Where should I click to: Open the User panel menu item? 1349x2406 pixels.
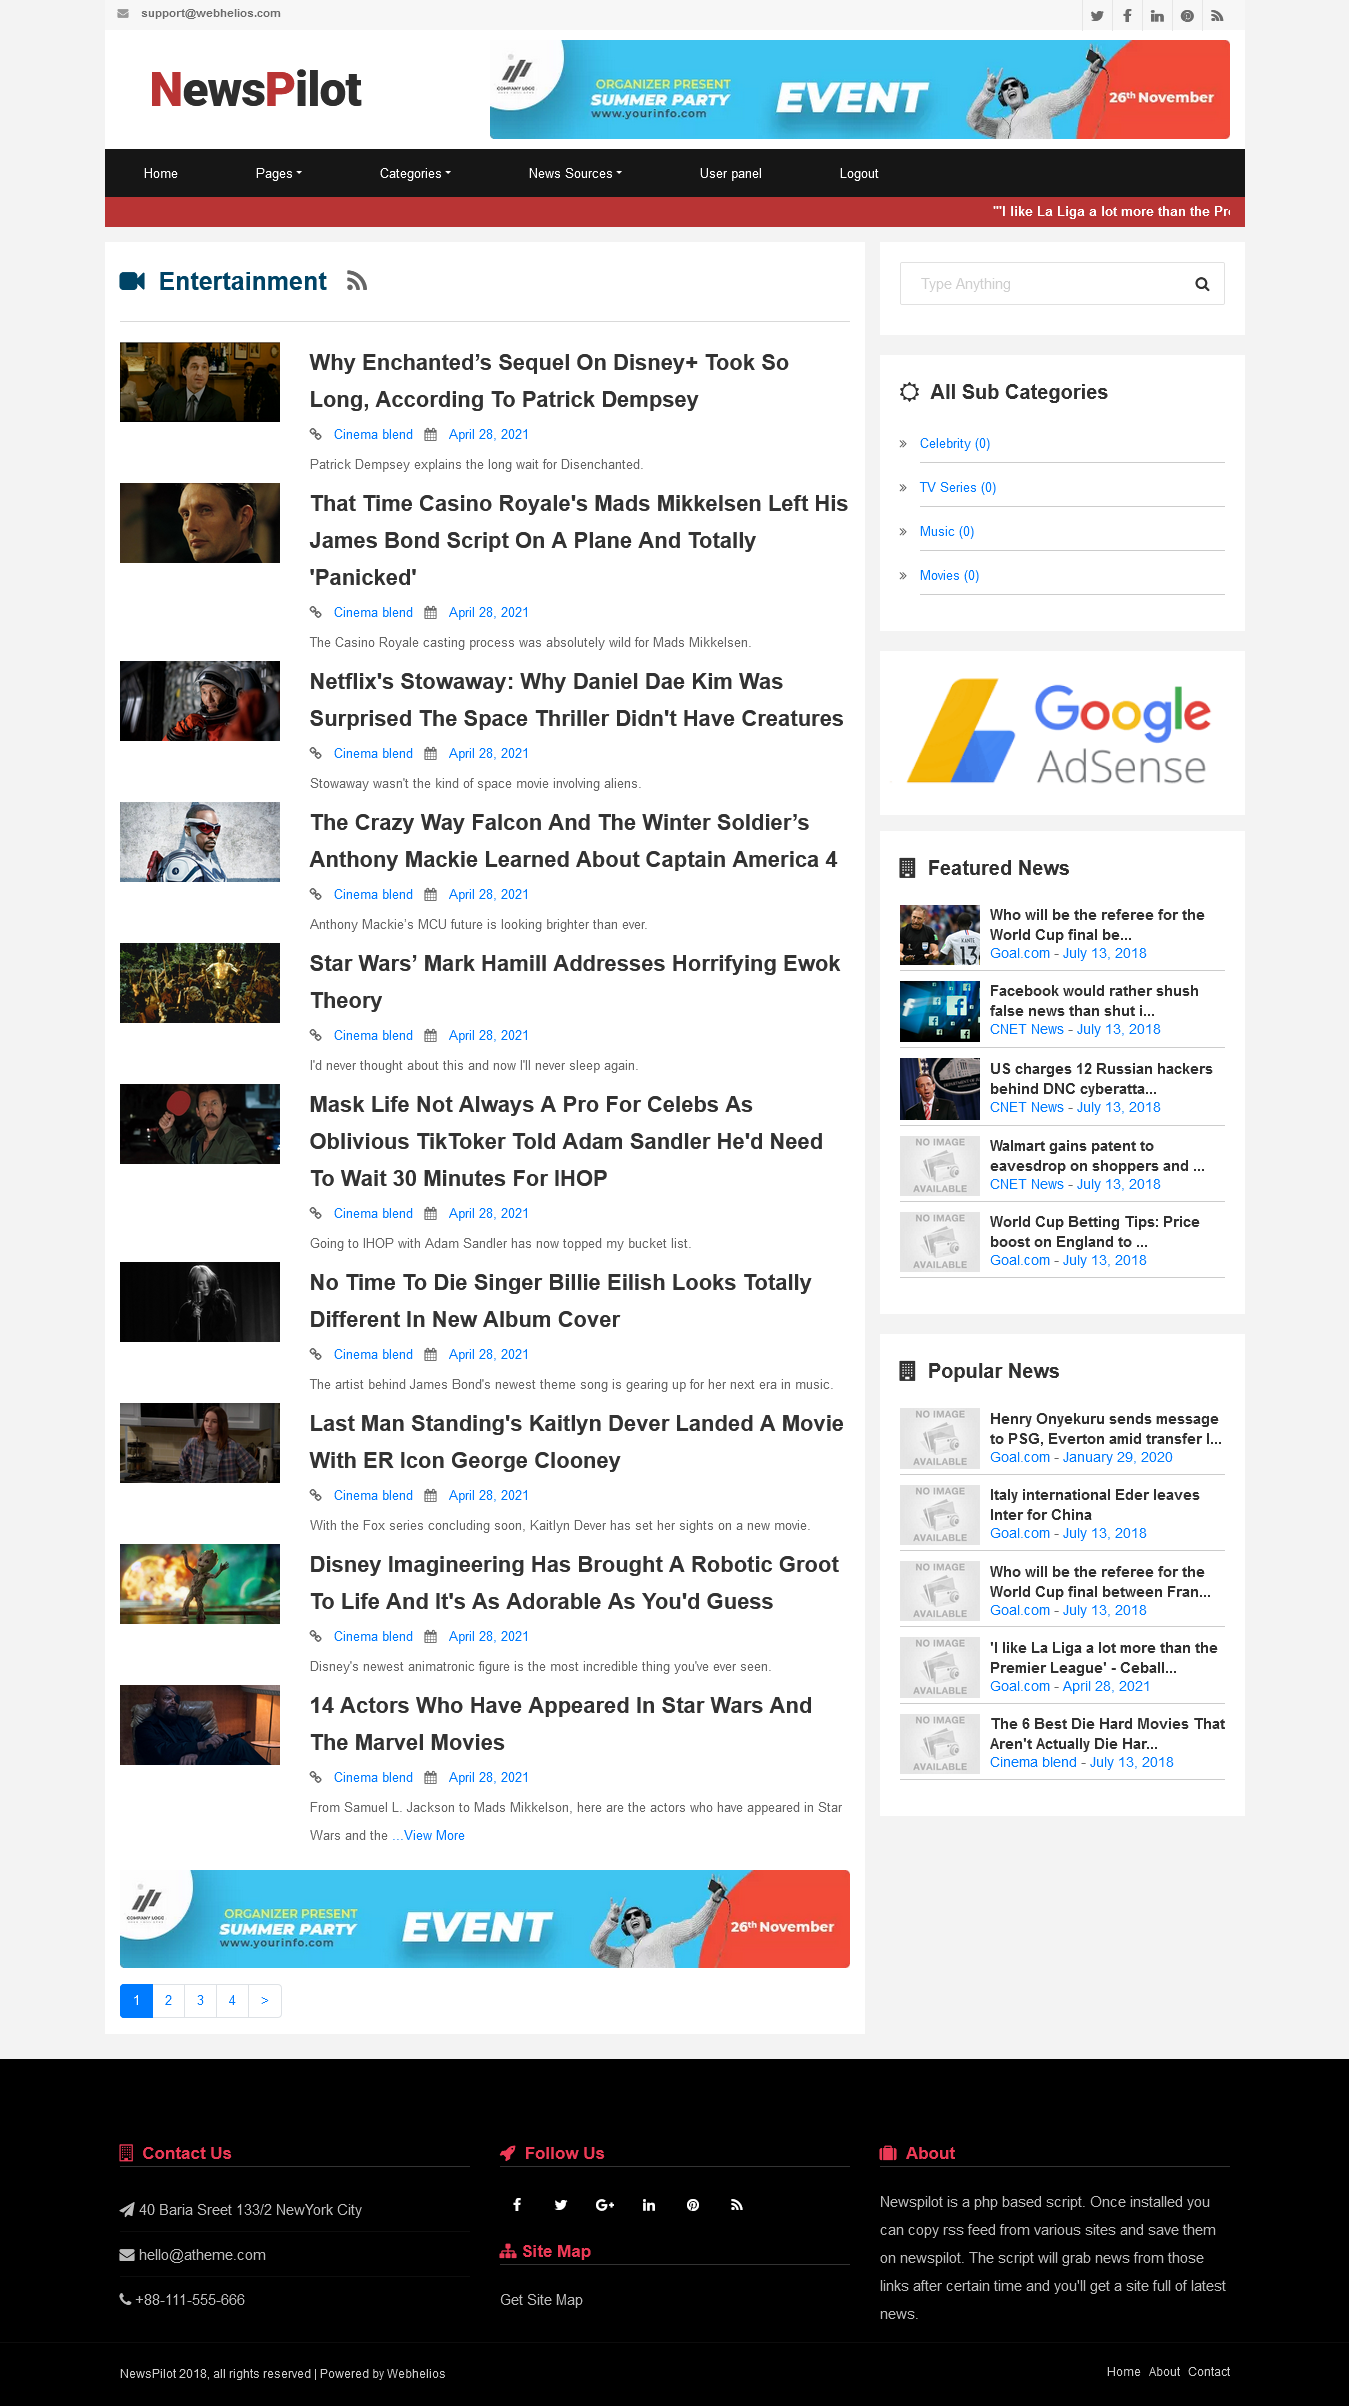[731, 174]
